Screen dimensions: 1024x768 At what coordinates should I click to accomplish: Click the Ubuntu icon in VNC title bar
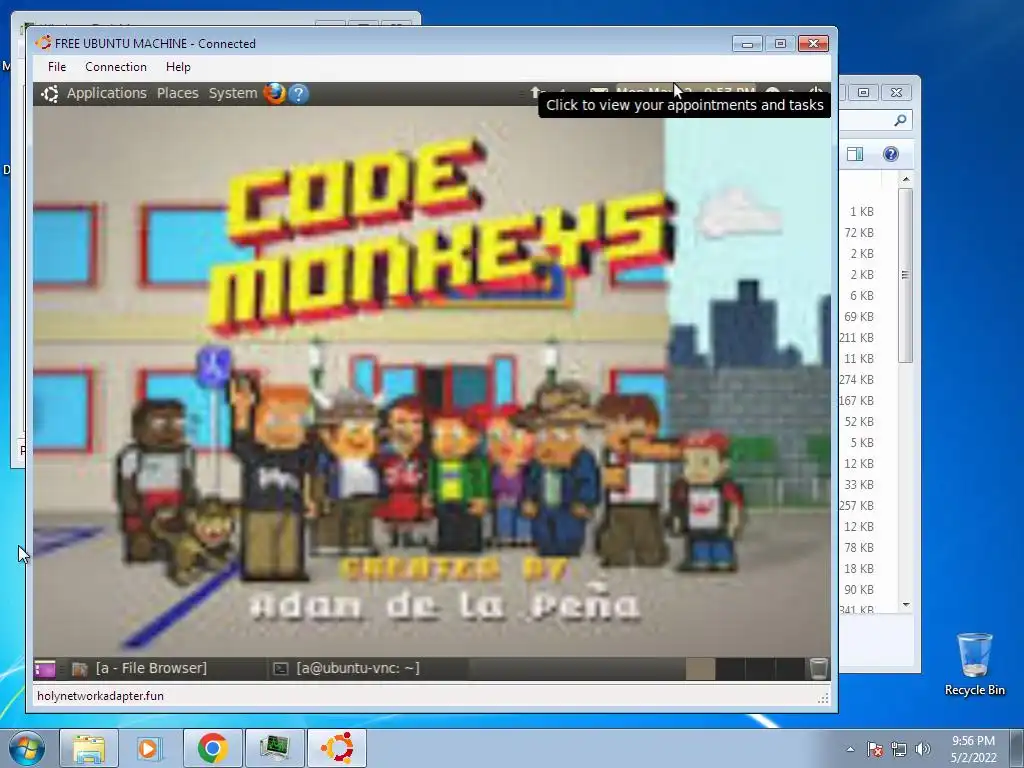pyautogui.click(x=44, y=43)
